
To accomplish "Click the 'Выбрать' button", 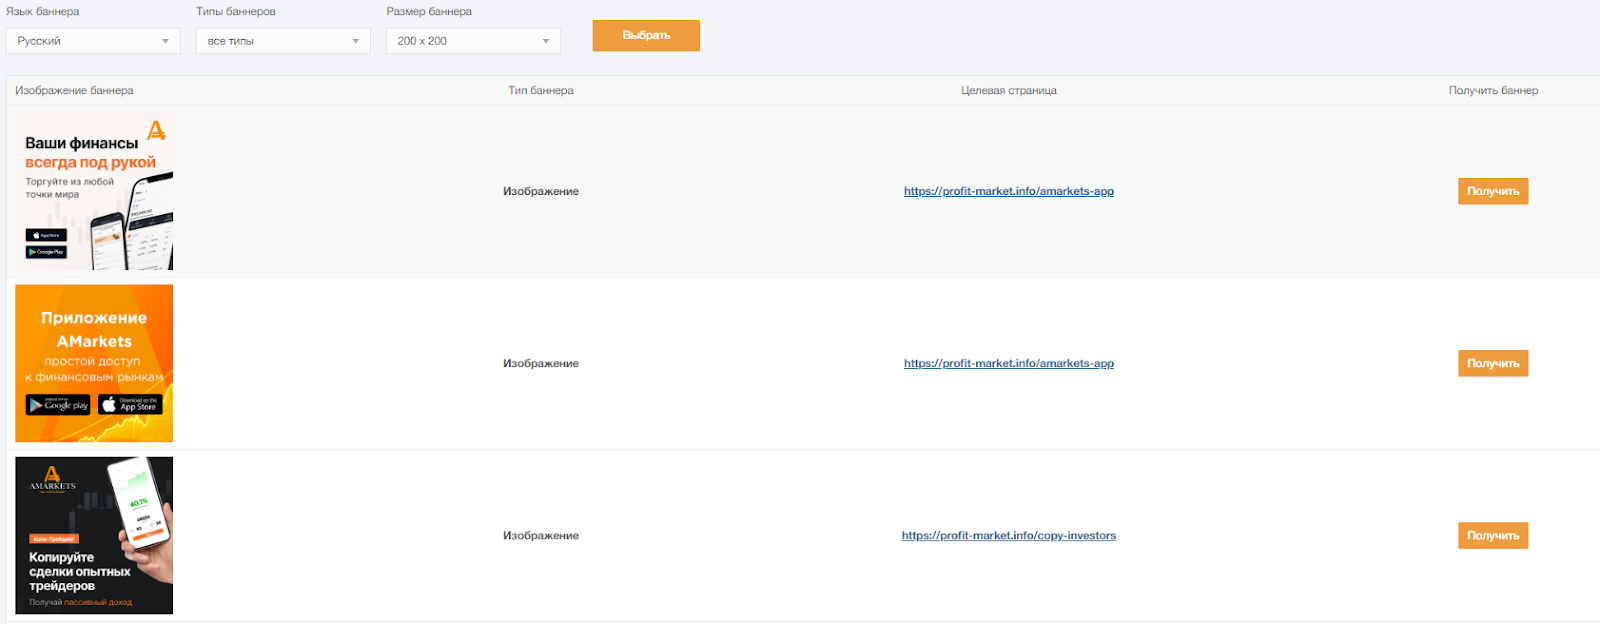I will [646, 35].
